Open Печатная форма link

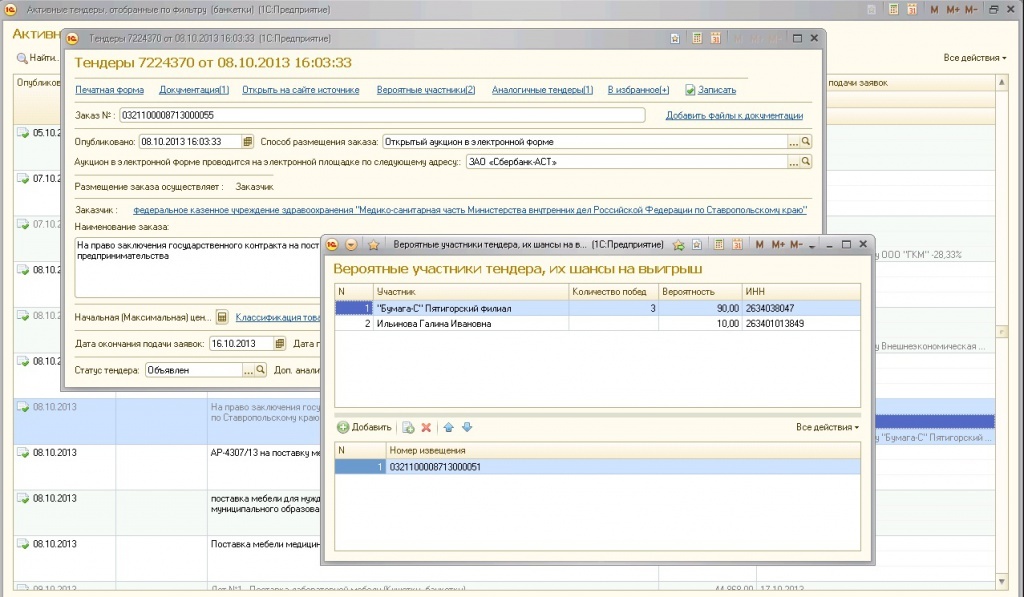click(x=109, y=90)
